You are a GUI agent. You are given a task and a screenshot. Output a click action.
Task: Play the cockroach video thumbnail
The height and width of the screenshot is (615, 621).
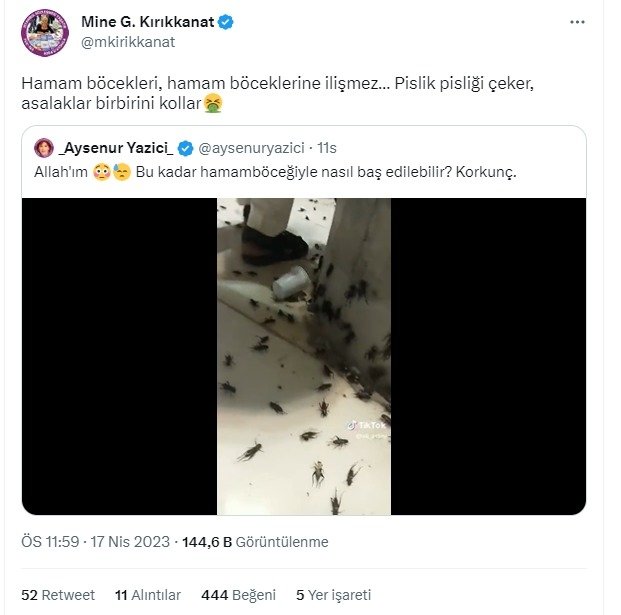[x=304, y=355]
